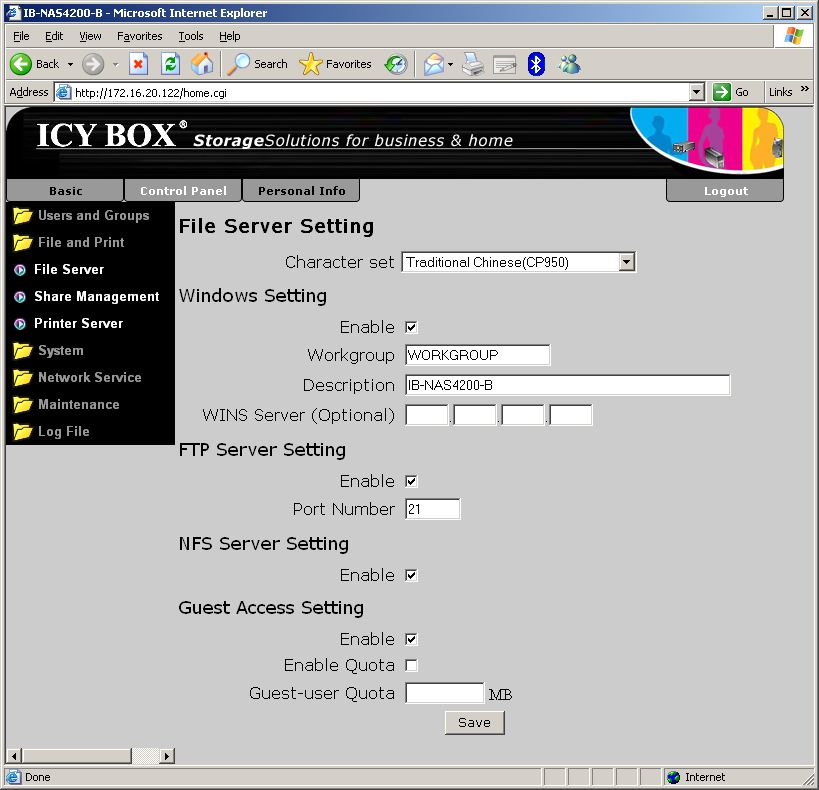Click the bullet icon beside File Server
Screen dimensions: 819x790
[x=20, y=270]
